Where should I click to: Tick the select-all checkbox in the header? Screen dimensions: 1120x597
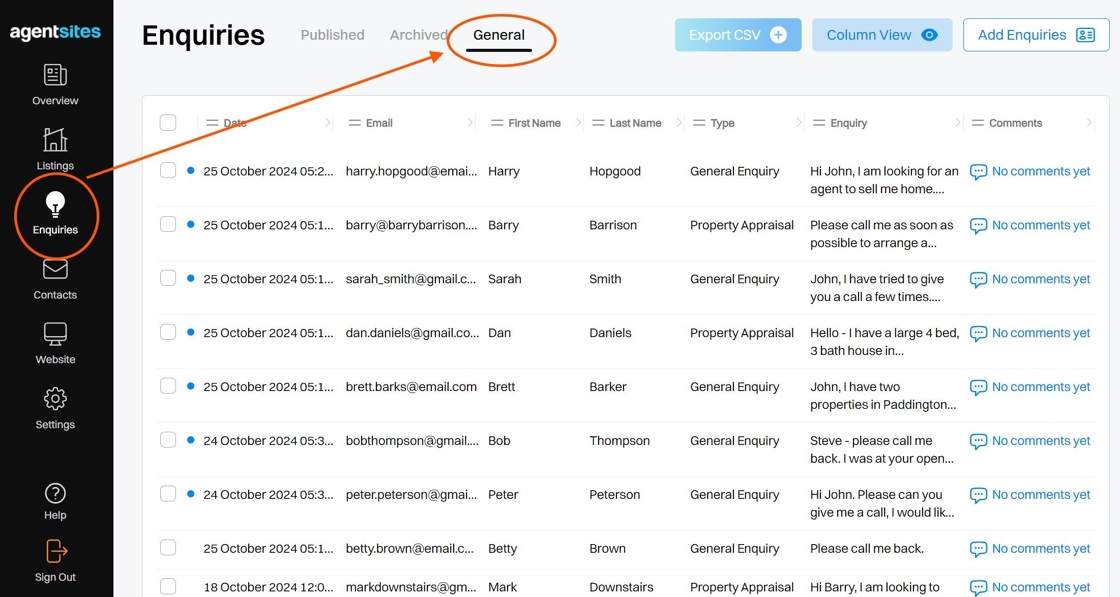(168, 122)
